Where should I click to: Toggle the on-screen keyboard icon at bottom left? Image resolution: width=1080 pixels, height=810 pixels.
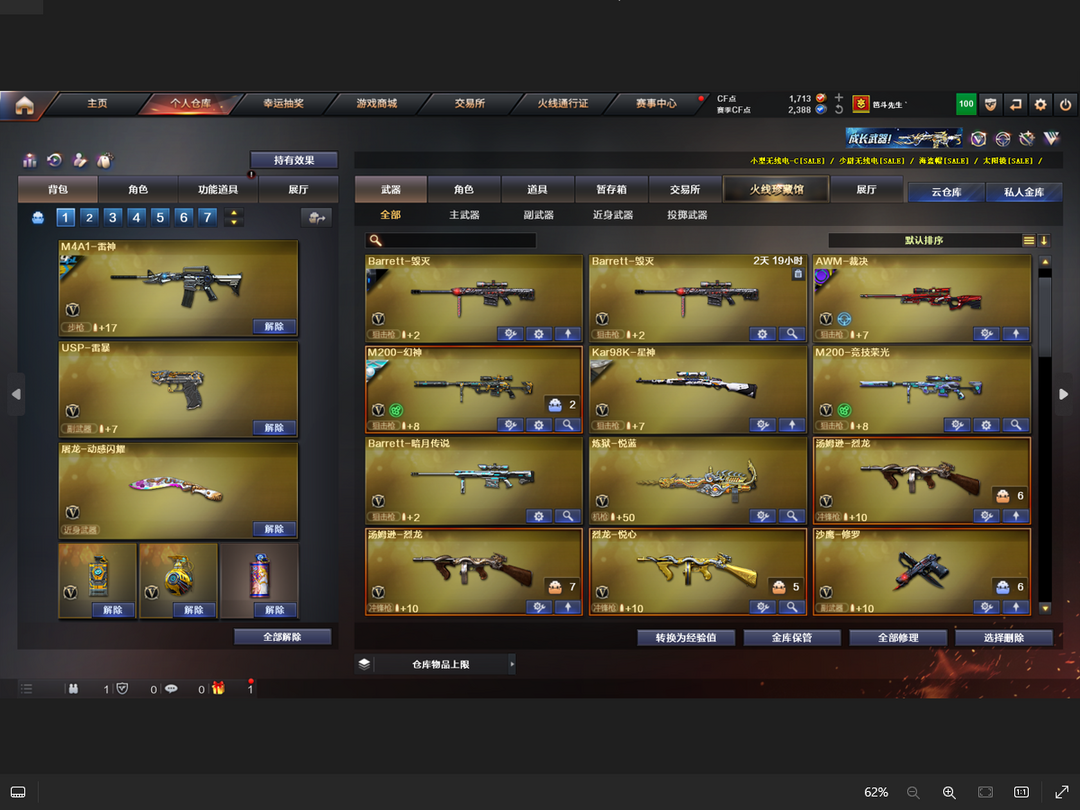coord(18,792)
